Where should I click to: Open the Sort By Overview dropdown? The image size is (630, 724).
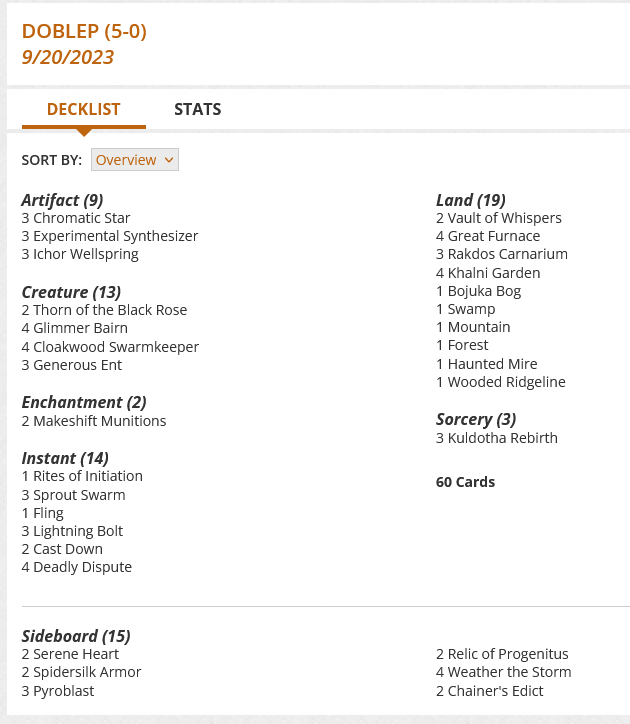135,160
